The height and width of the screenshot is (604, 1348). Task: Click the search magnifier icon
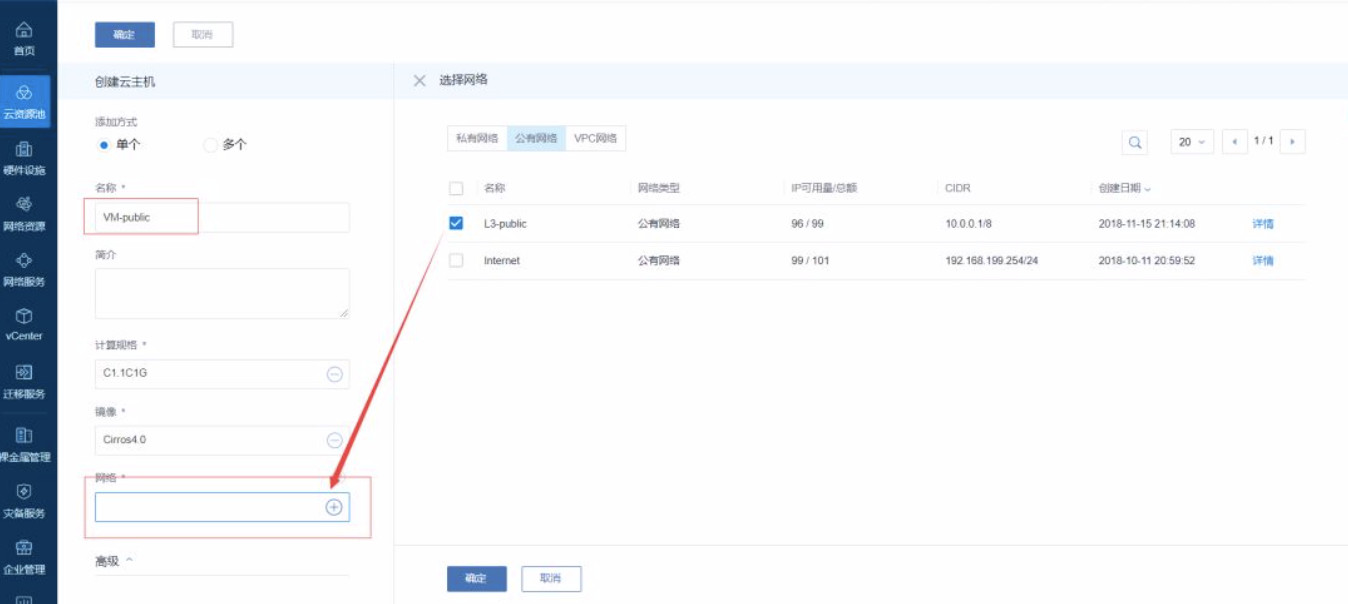click(x=1135, y=142)
